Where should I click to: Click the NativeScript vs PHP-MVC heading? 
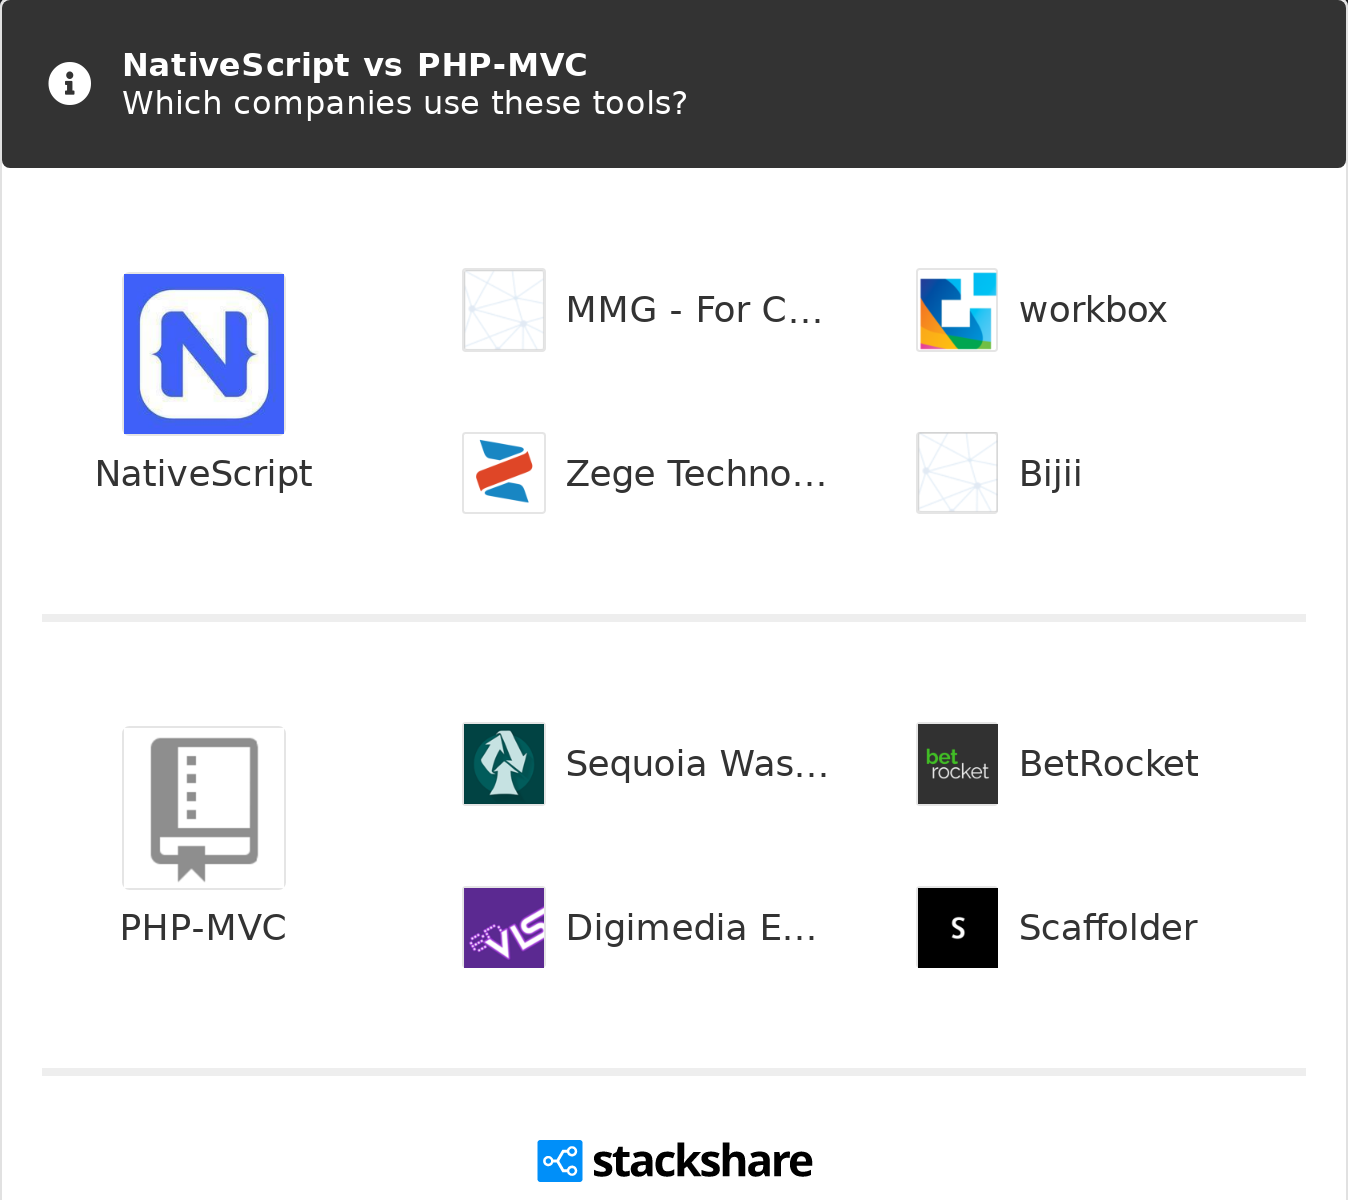[x=355, y=65]
